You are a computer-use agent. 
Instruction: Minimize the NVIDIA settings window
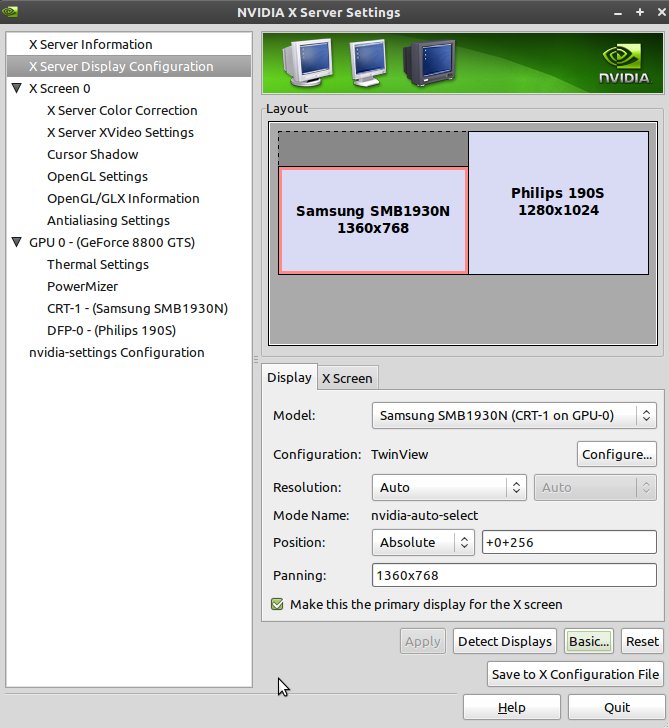coord(617,13)
